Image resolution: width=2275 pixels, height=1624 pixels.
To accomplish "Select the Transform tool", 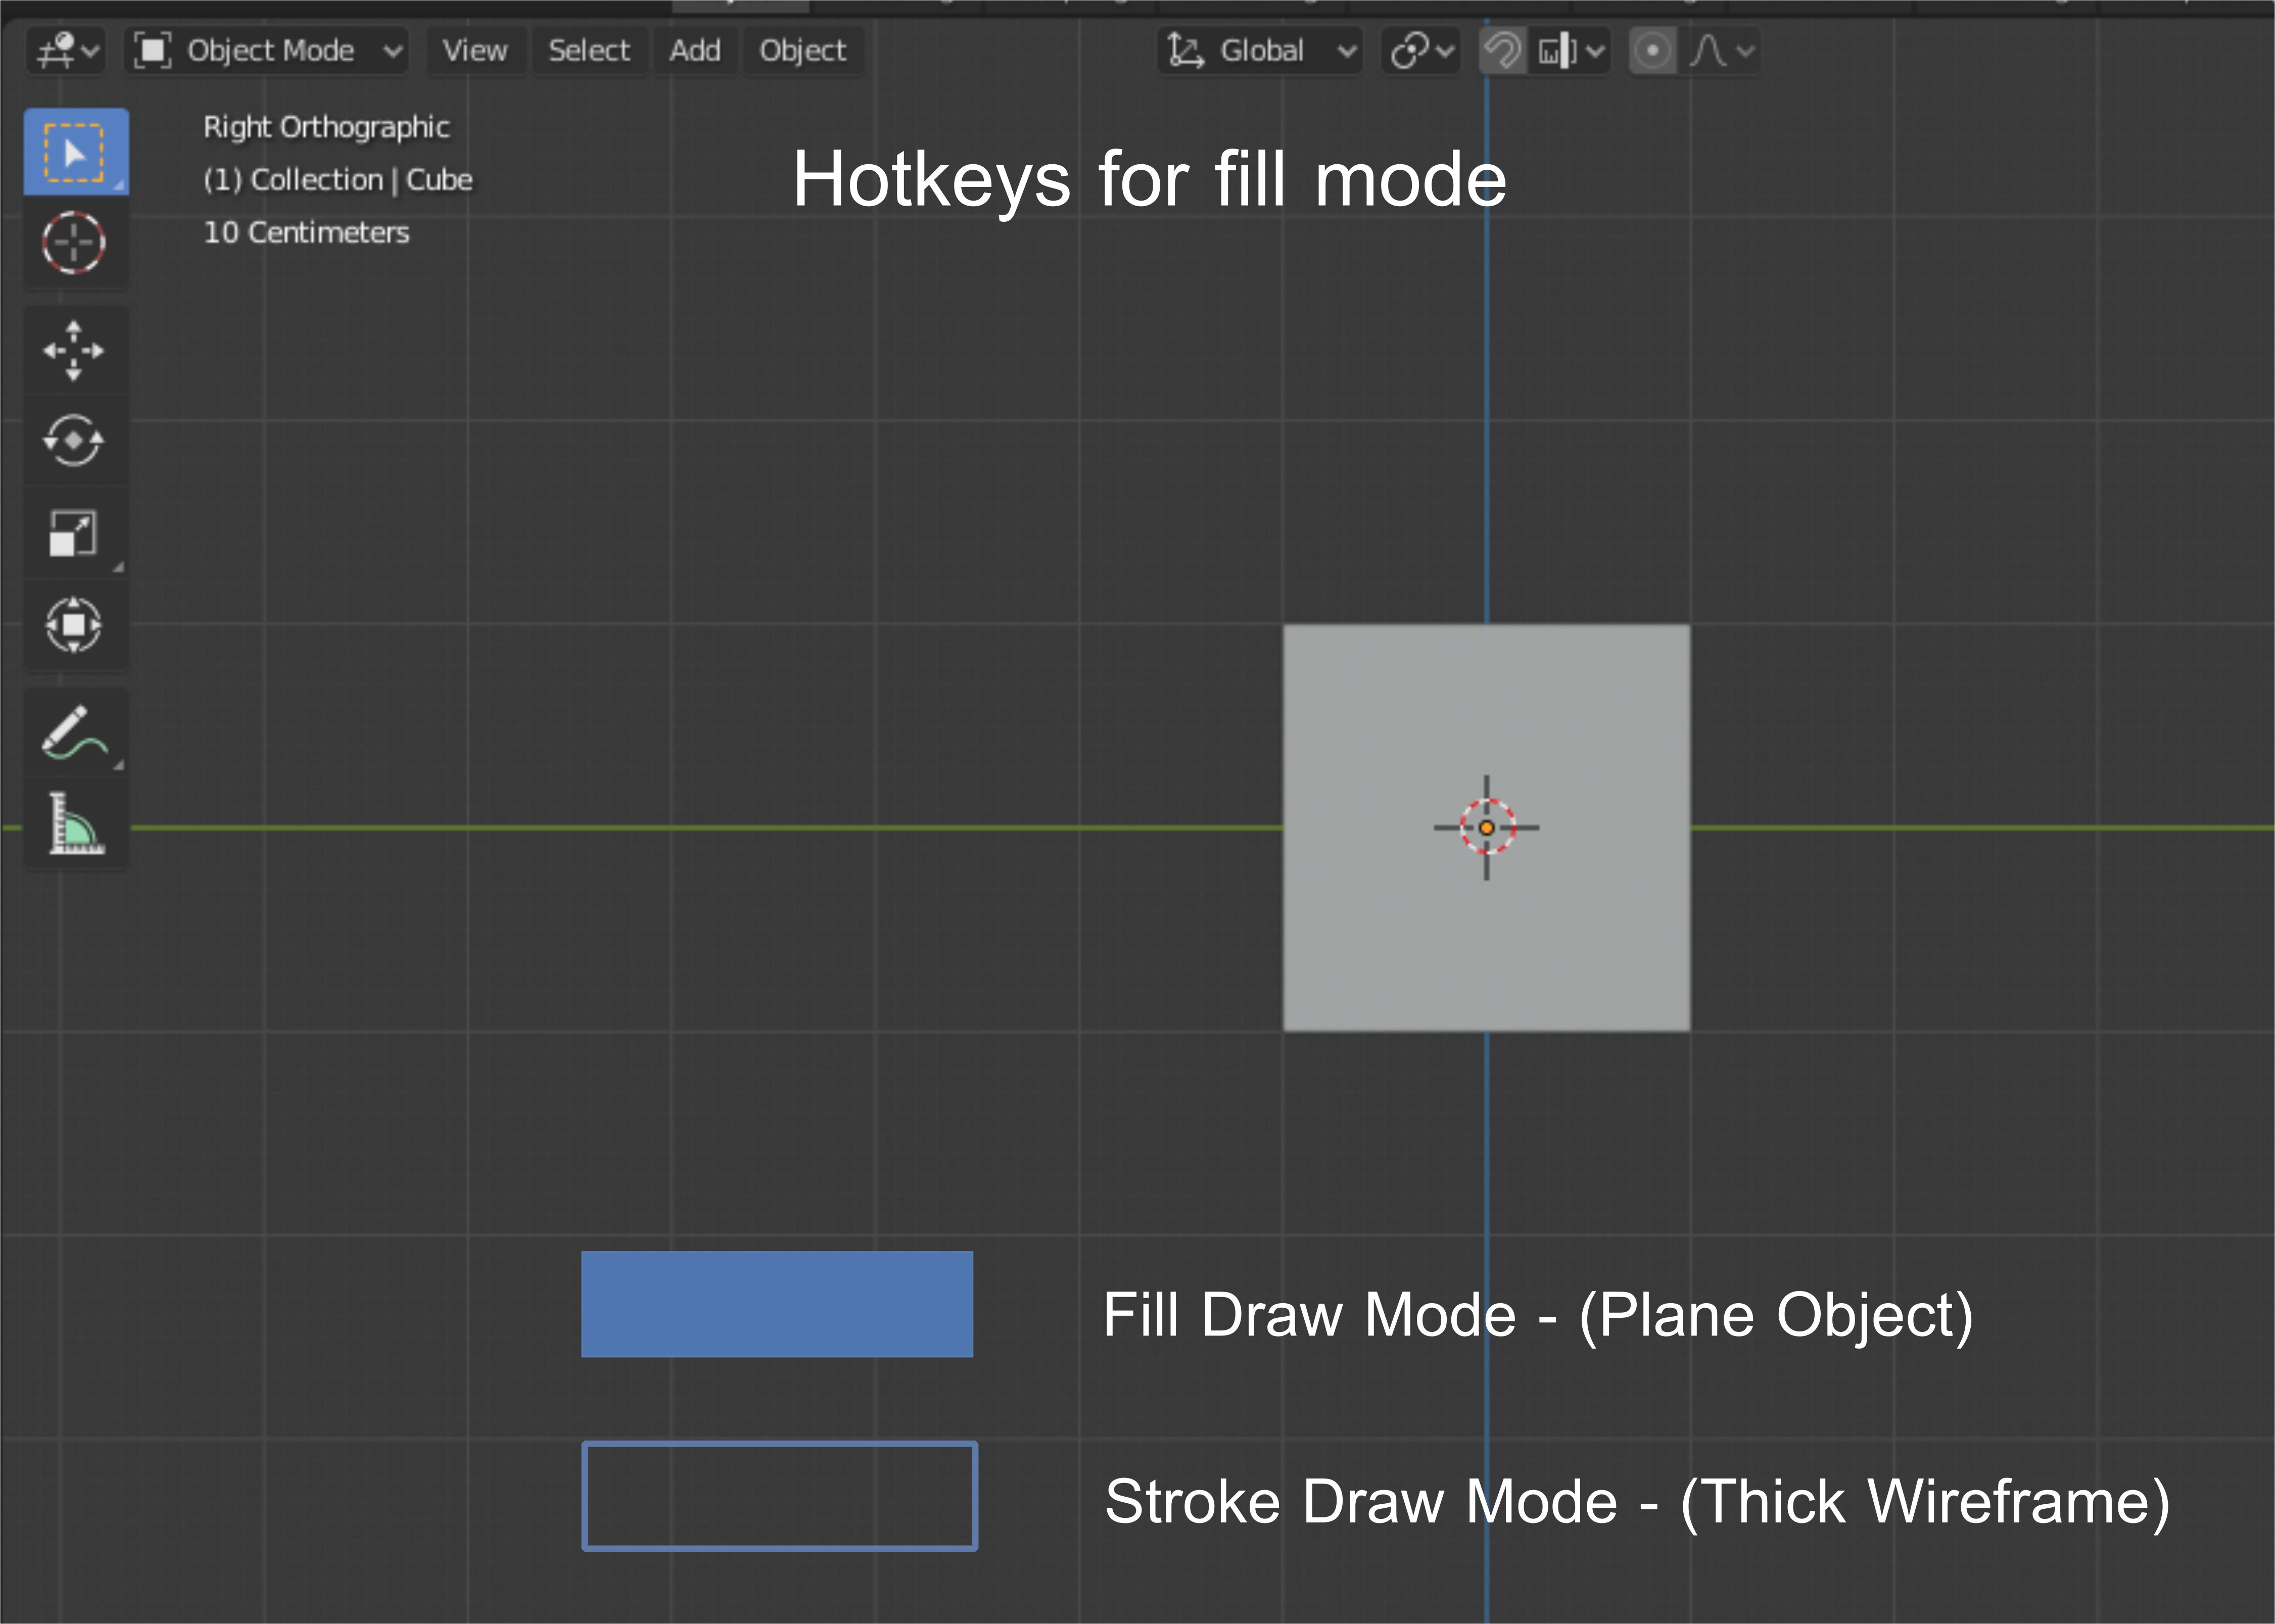I will (x=75, y=626).
